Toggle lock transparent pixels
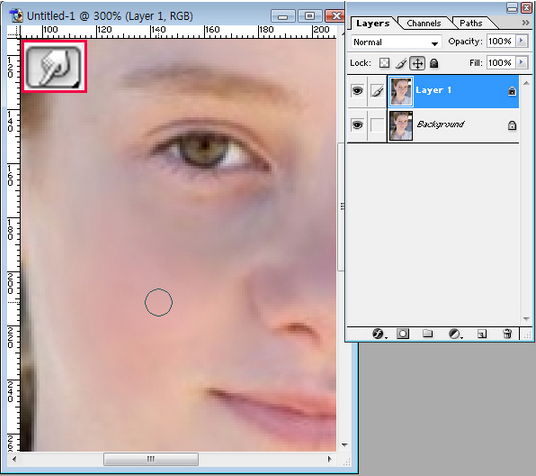Viewport: 536px width, 476px height. click(x=384, y=63)
